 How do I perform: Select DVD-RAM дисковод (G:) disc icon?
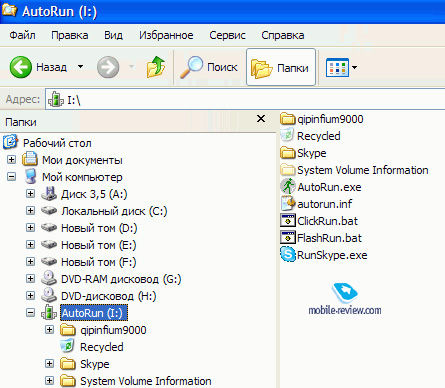[x=49, y=278]
